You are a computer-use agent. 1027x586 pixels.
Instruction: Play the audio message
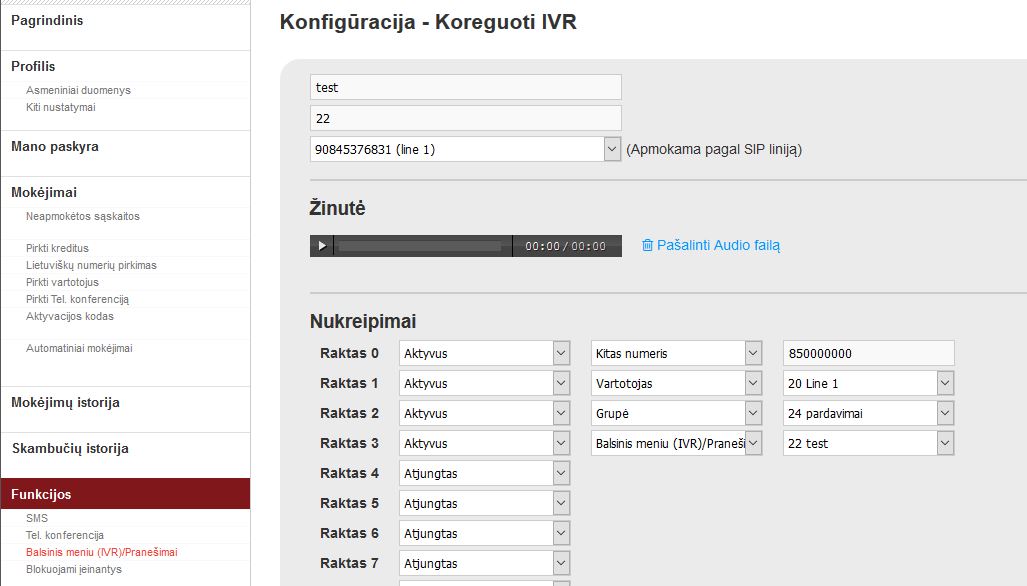pos(322,246)
